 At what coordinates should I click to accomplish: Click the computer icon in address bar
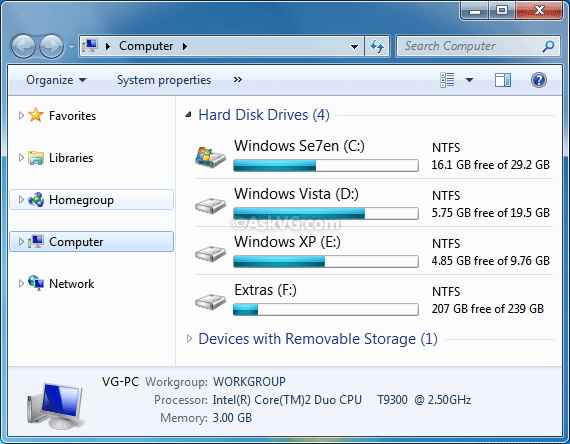pos(89,46)
